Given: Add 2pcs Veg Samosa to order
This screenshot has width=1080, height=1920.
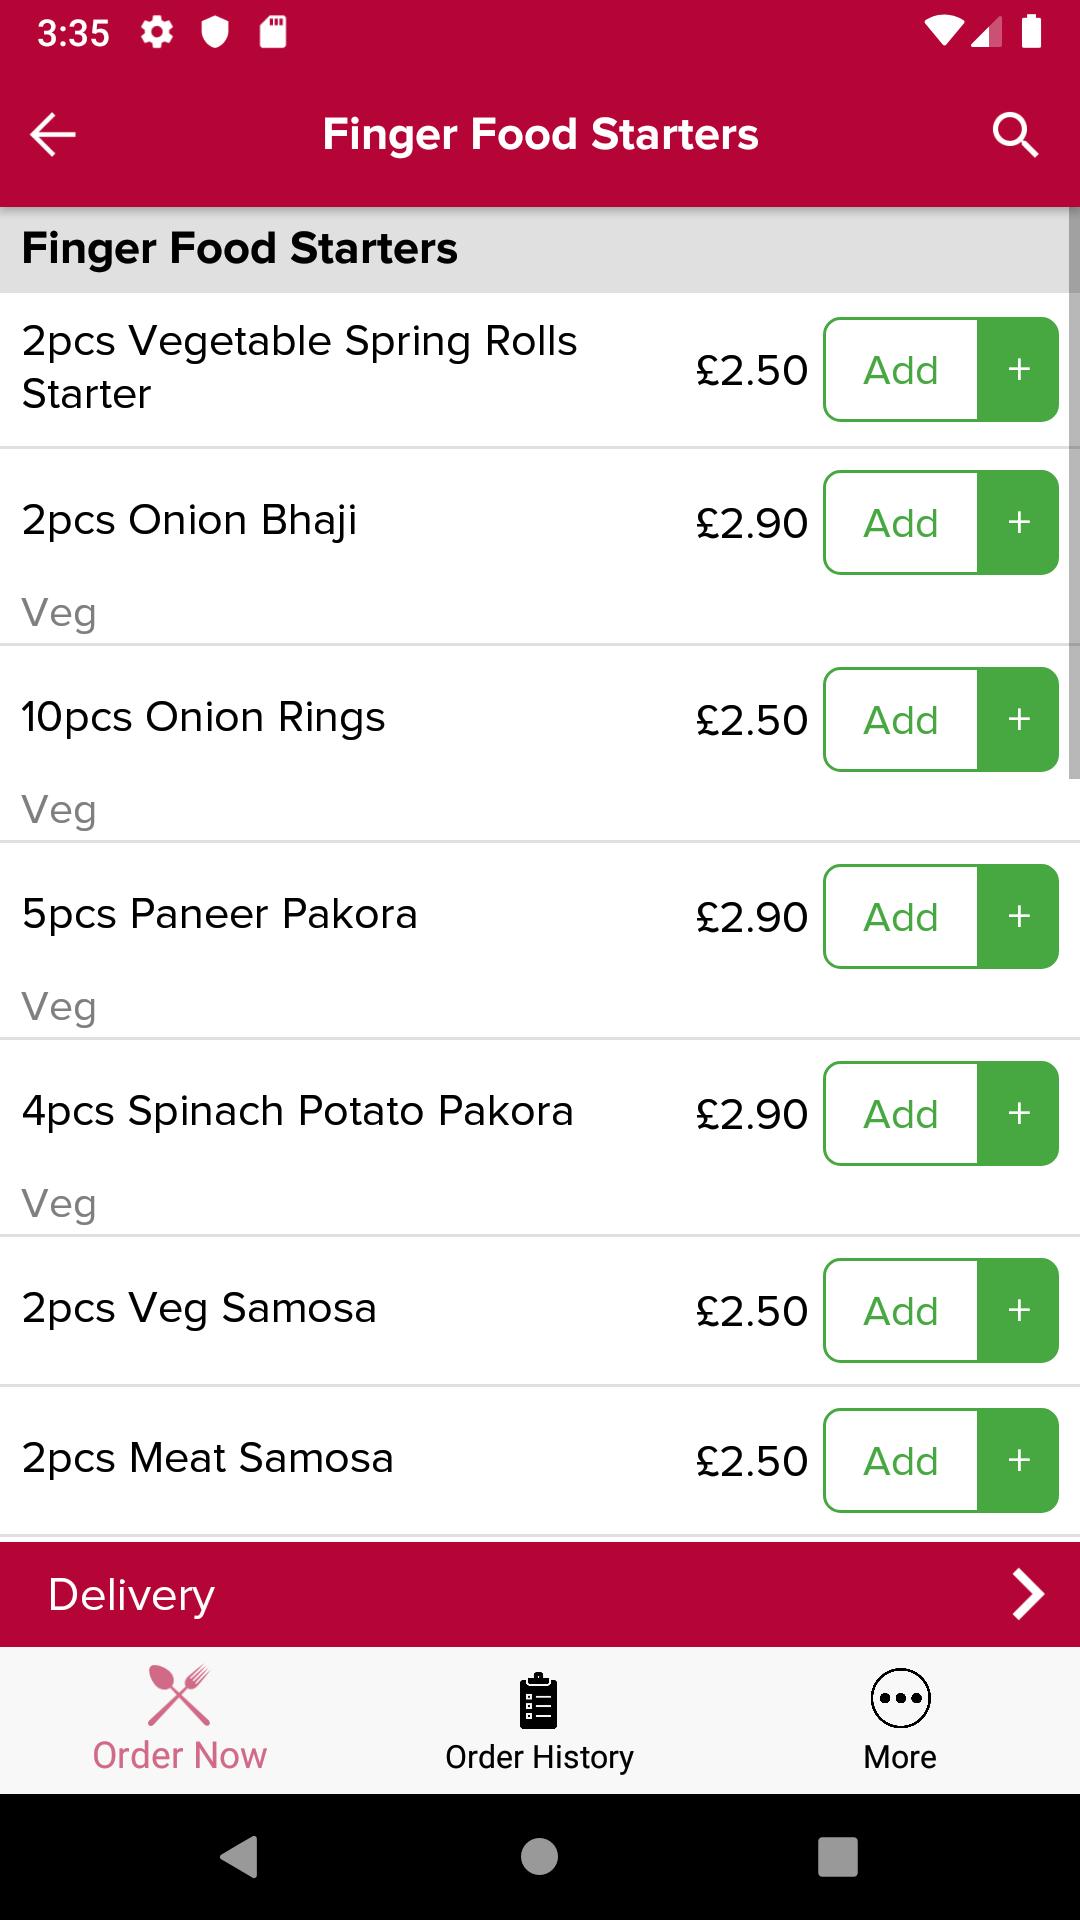Looking at the screenshot, I should (x=901, y=1310).
